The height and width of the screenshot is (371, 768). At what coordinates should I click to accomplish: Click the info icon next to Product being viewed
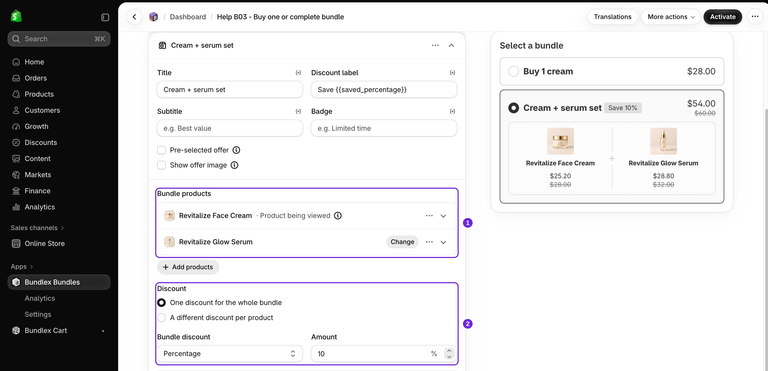(337, 216)
